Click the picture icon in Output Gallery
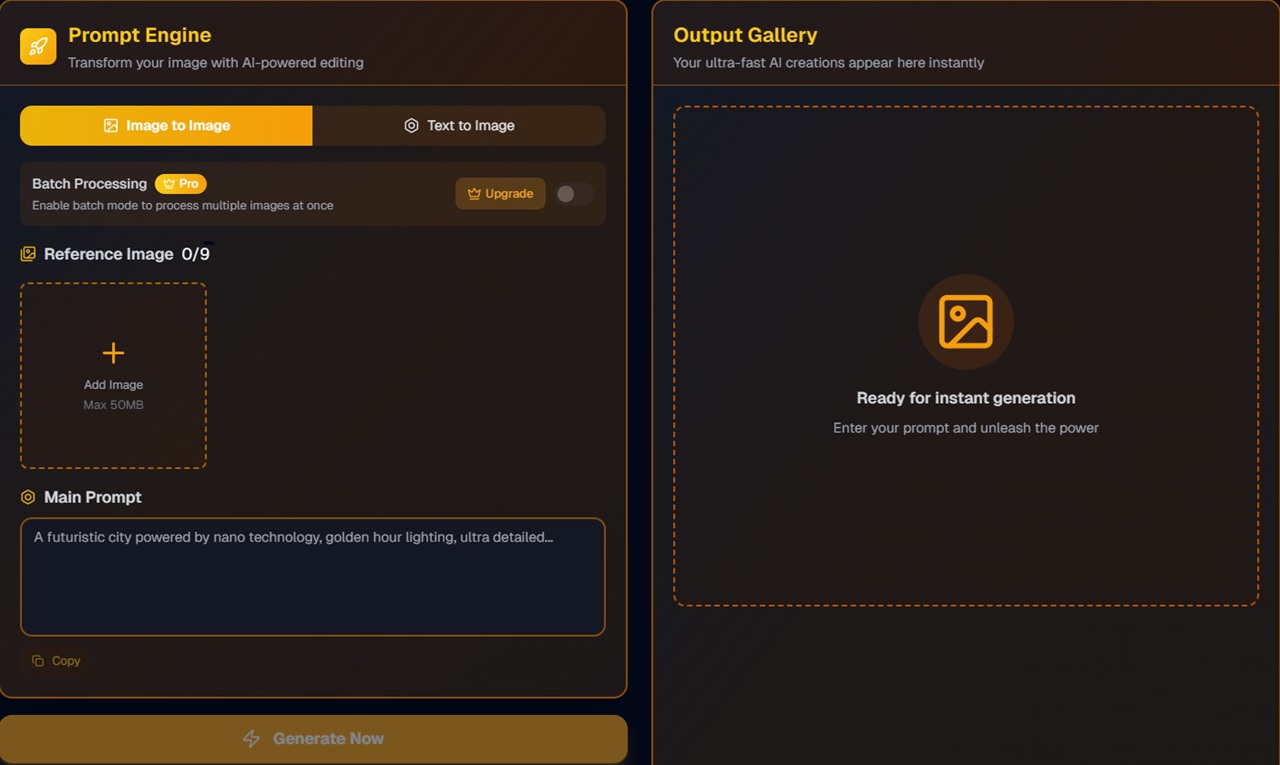 point(965,322)
